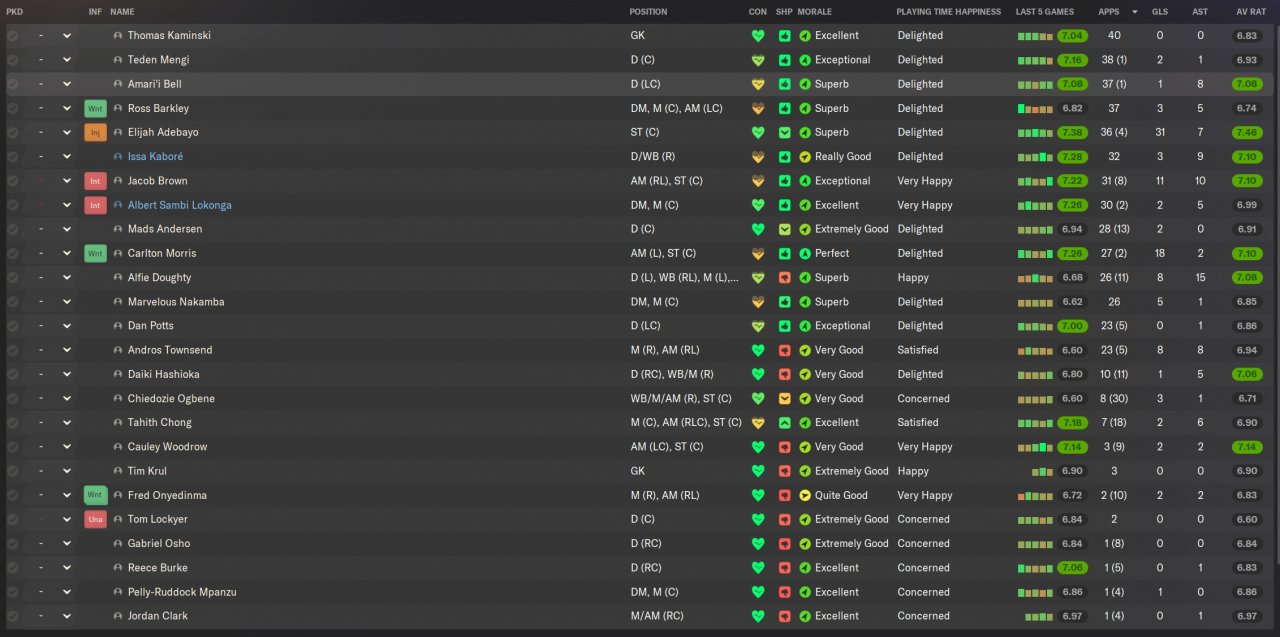The image size is (1280, 637).
Task: Click Carlton Morris's Perfect morale arrow icon
Action: [x=805, y=254]
